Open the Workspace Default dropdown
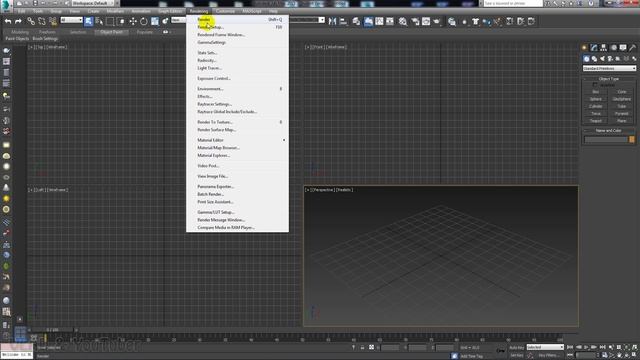Screen dimensions: 640x360 pos(93,3)
